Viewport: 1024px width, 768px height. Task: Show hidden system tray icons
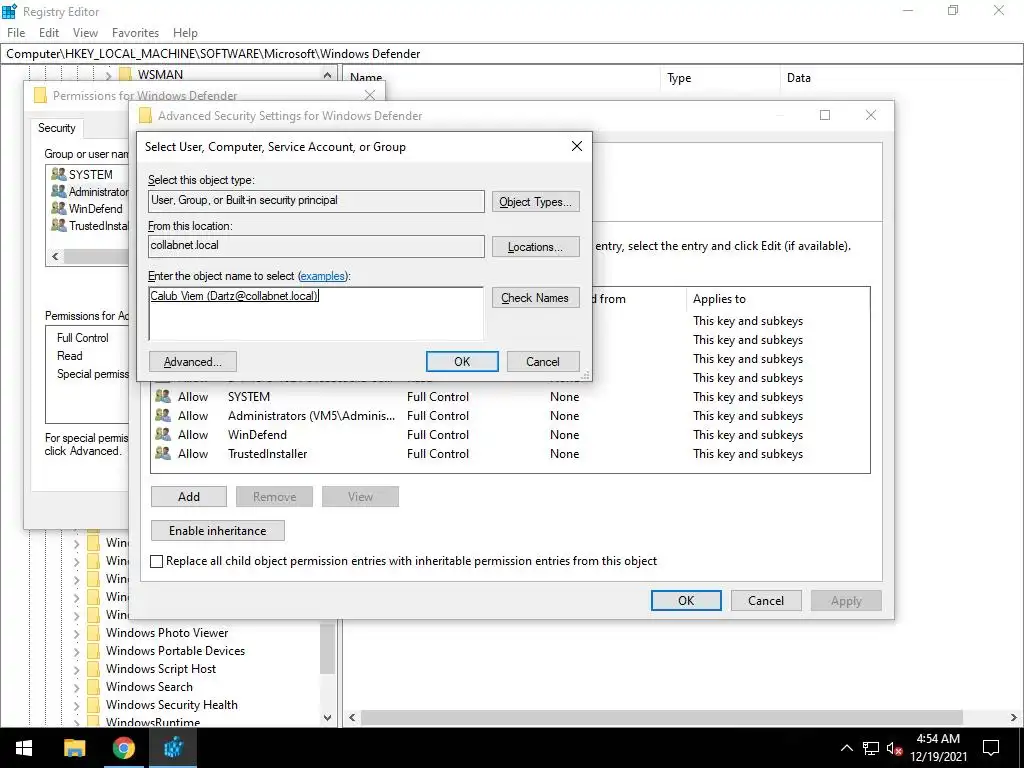(846, 748)
